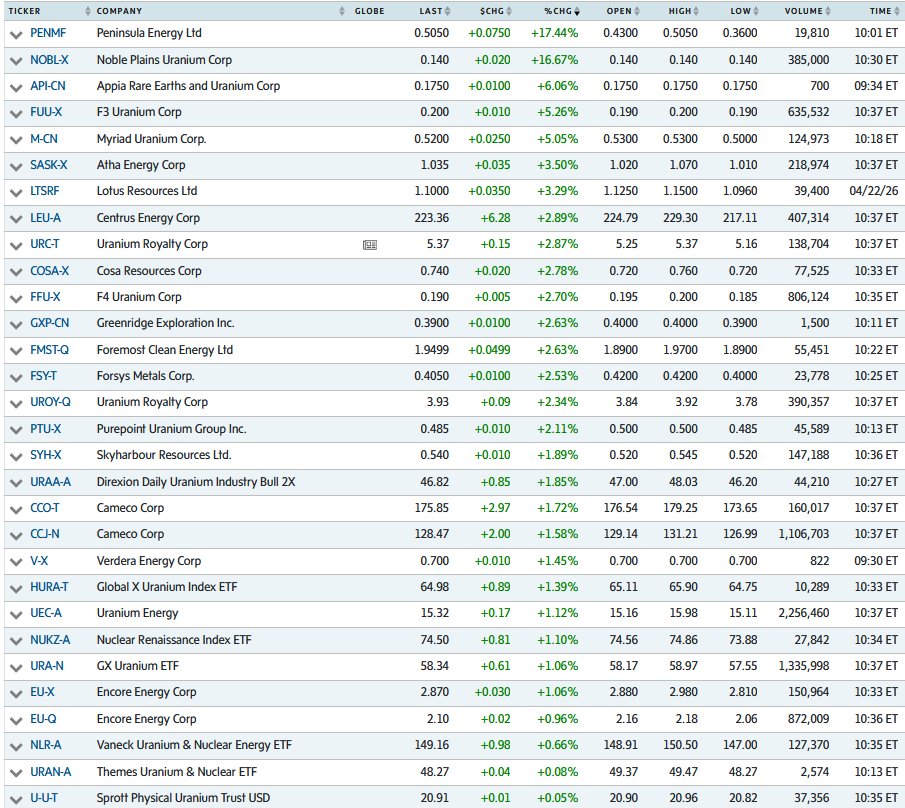Sort table by TICKER column arrows
Screen dimensions: 905x808
coord(88,11)
